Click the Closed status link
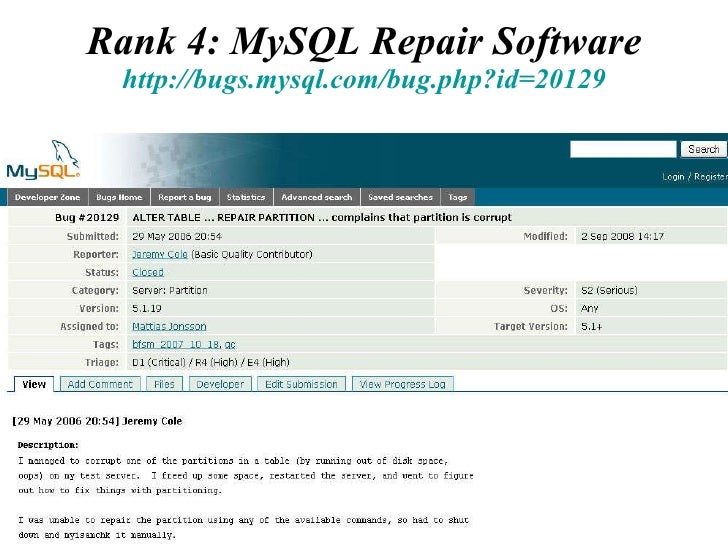 click(148, 272)
